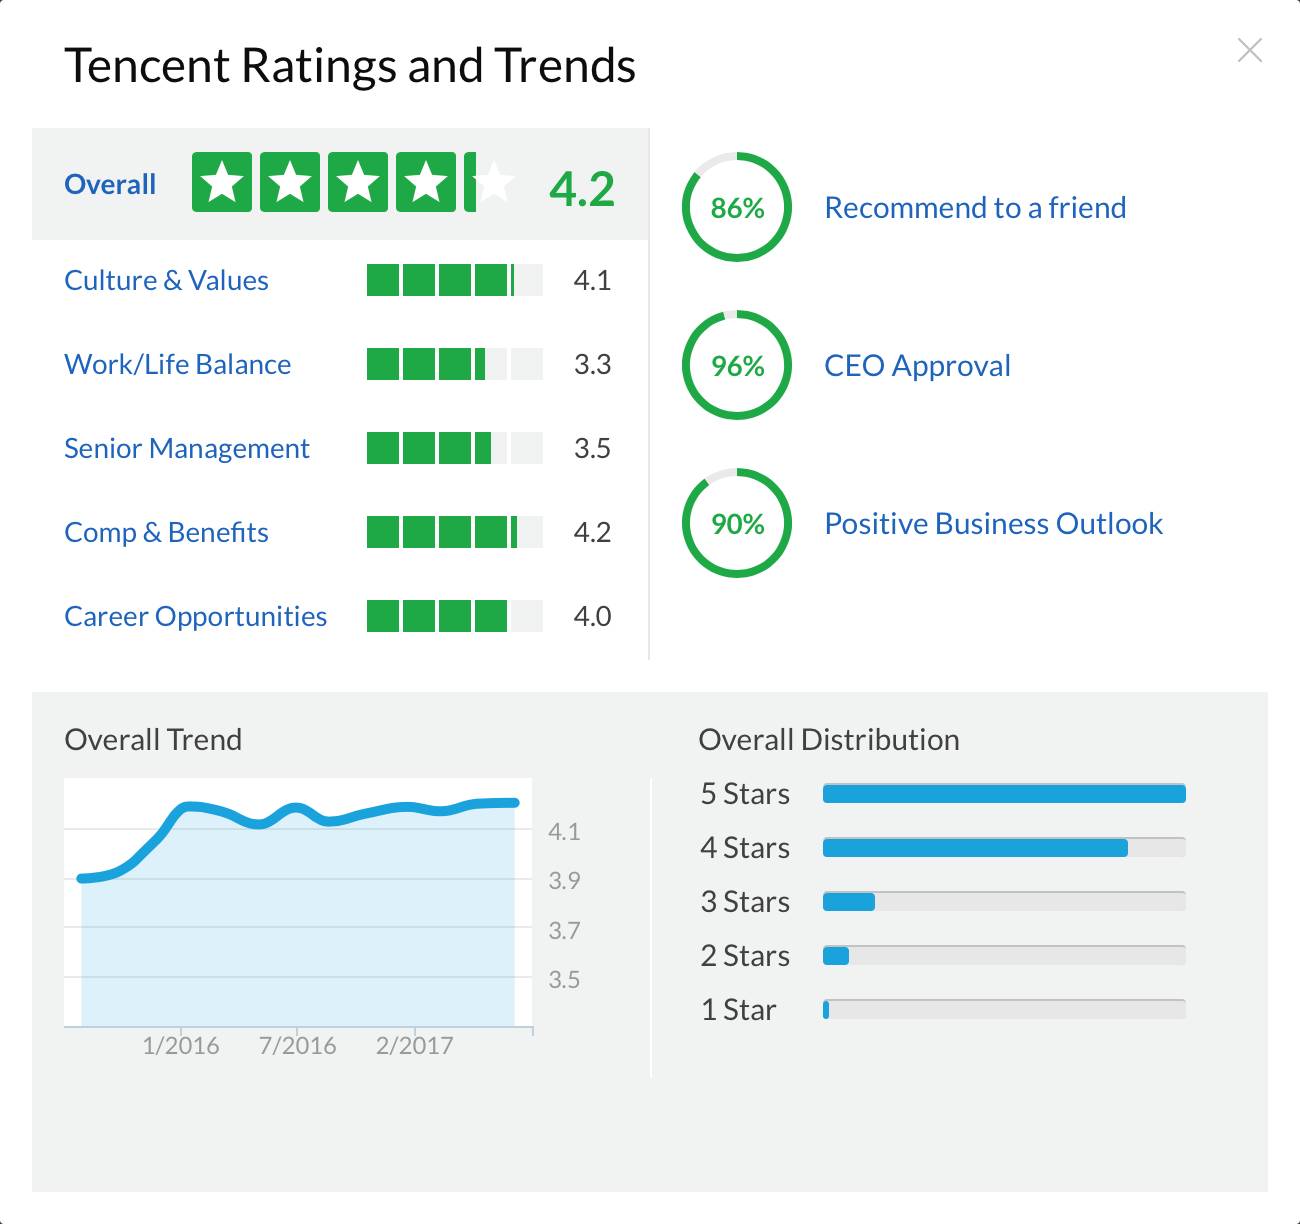Select Work/Life Balance rating link

tap(177, 364)
